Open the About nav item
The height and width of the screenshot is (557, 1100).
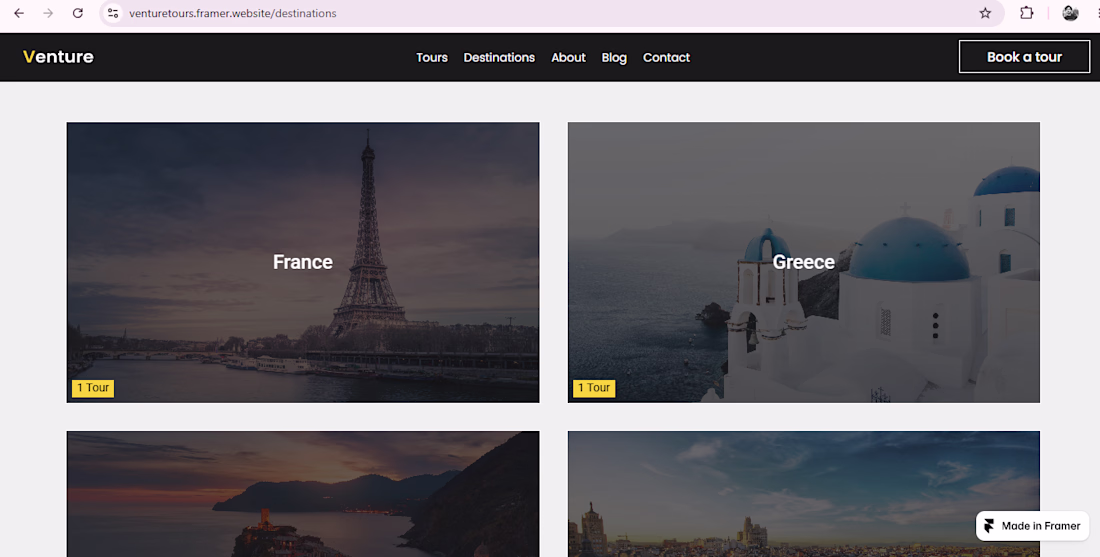point(568,58)
